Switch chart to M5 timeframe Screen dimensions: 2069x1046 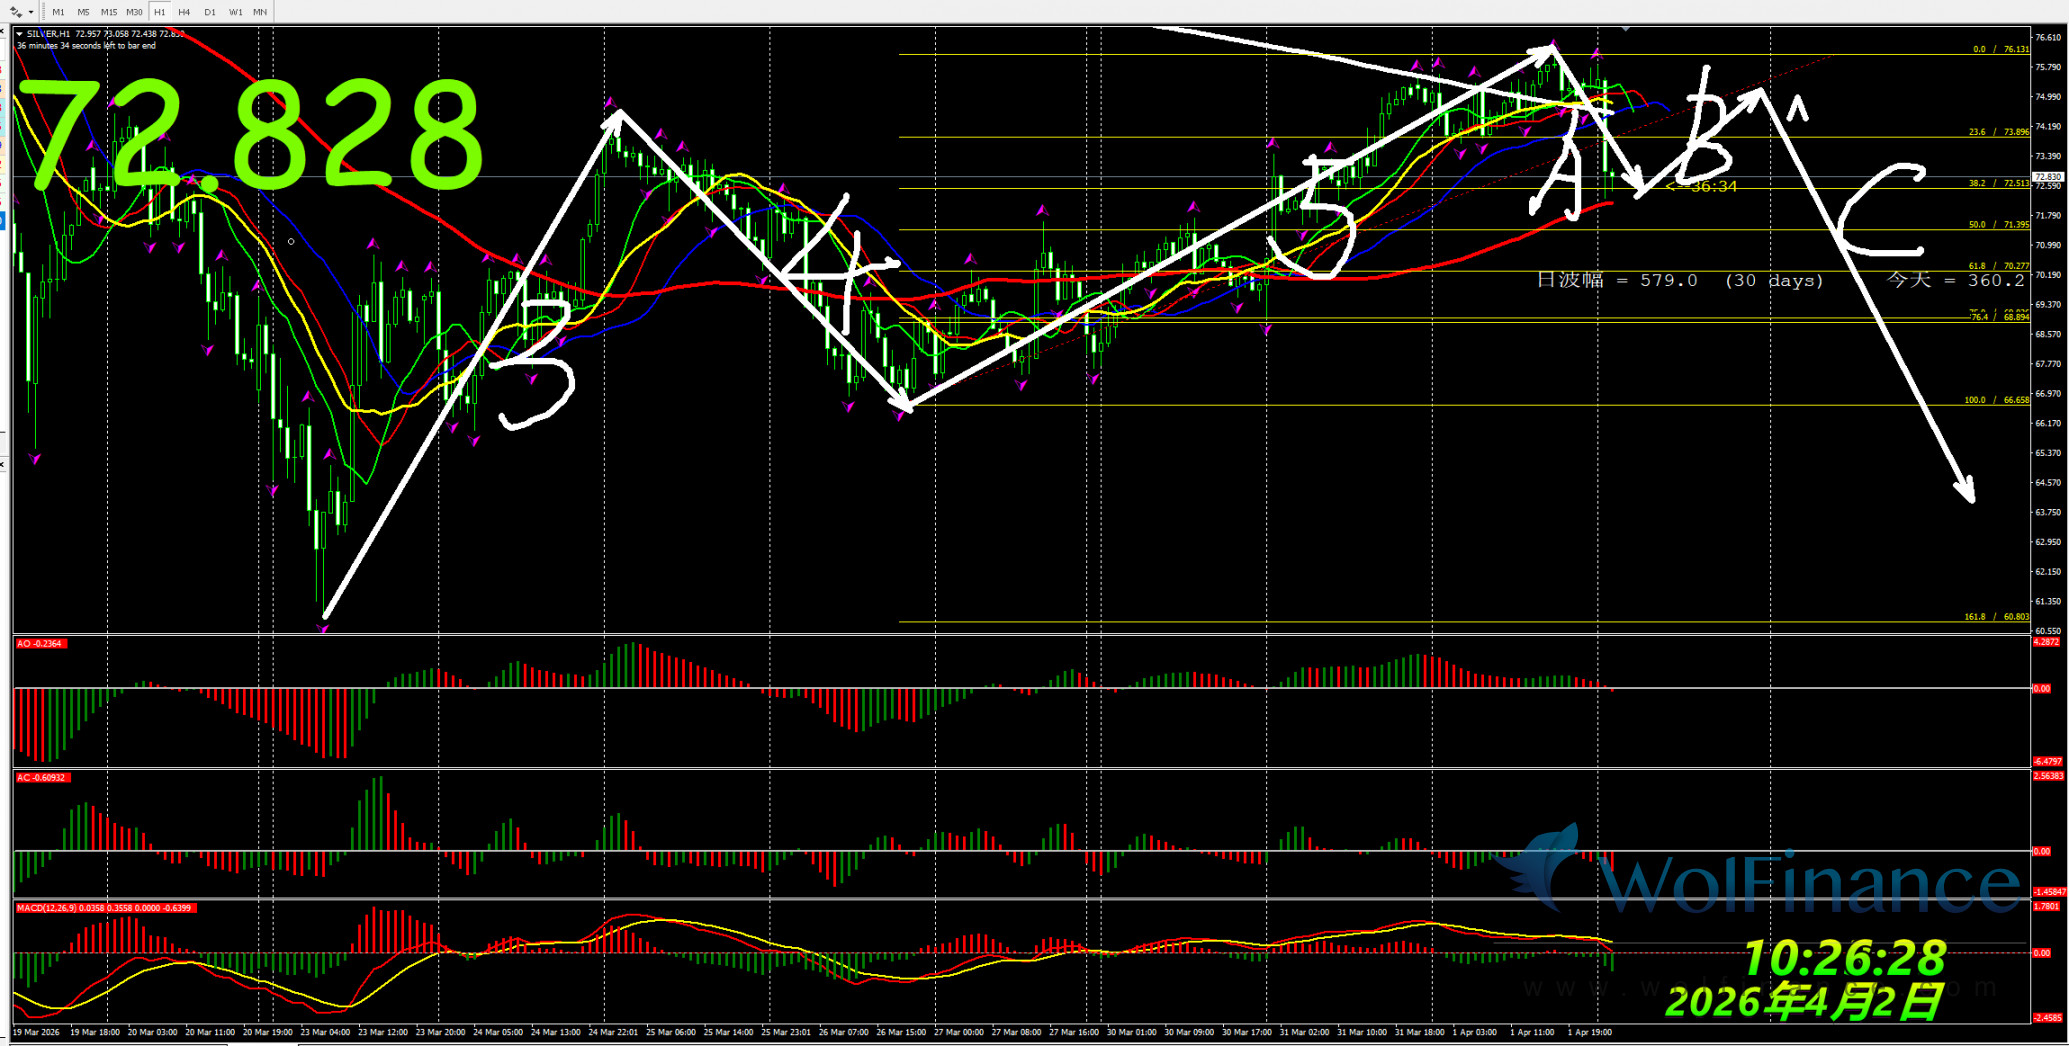pyautogui.click(x=83, y=12)
